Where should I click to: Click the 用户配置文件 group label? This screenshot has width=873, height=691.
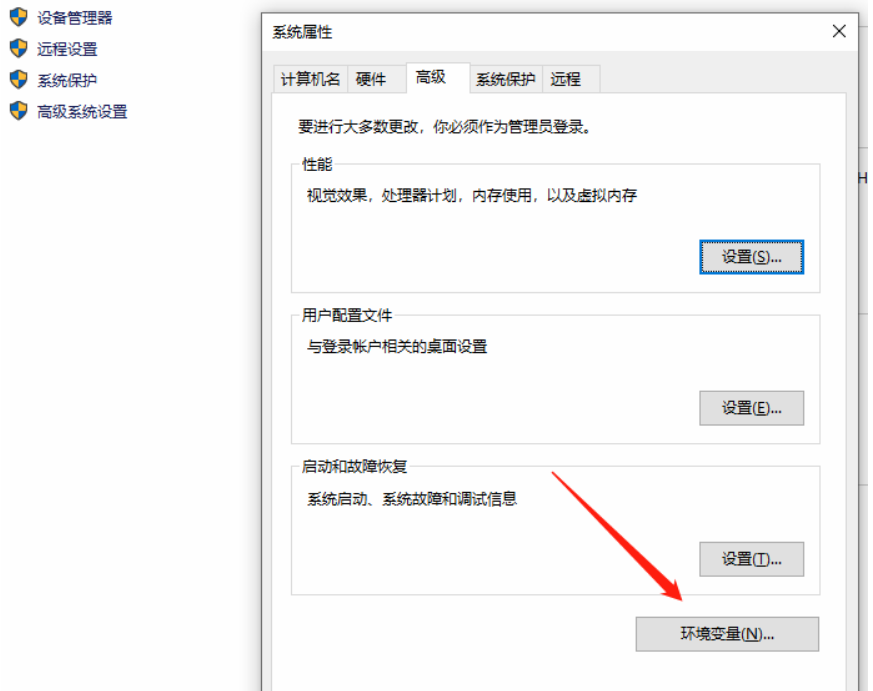(x=347, y=315)
